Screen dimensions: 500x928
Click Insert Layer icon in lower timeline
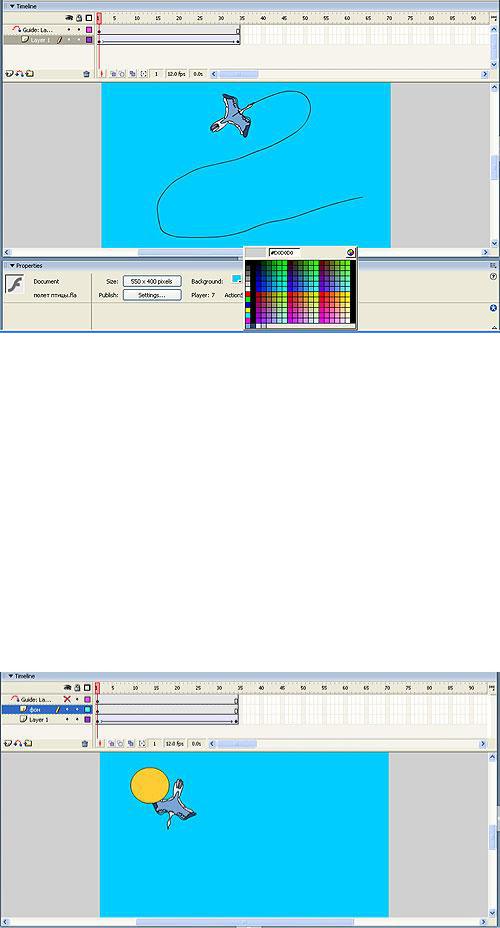tap(8, 744)
